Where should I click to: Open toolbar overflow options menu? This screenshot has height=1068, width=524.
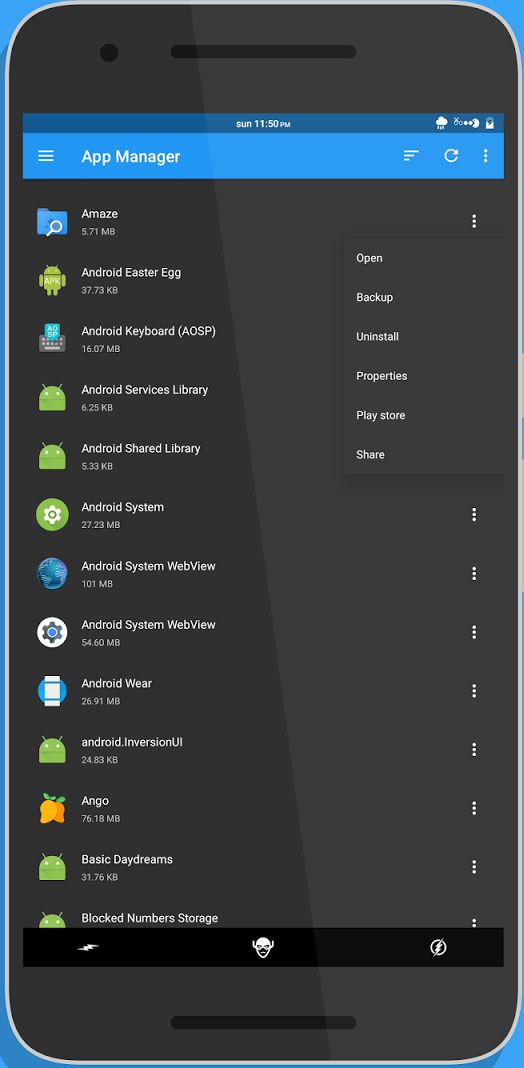pyautogui.click(x=485, y=156)
